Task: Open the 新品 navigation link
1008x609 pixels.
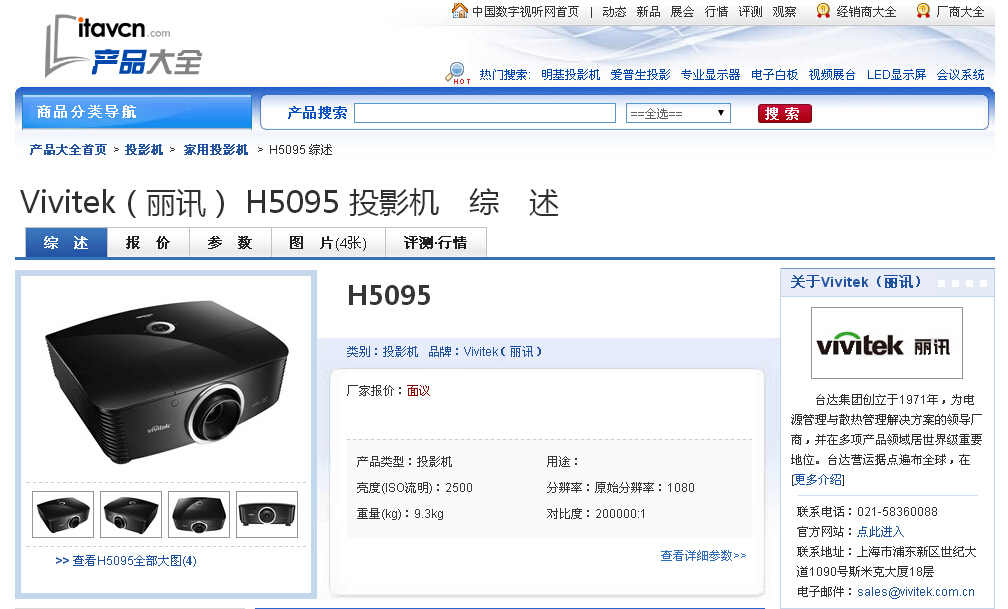Action: [648, 12]
